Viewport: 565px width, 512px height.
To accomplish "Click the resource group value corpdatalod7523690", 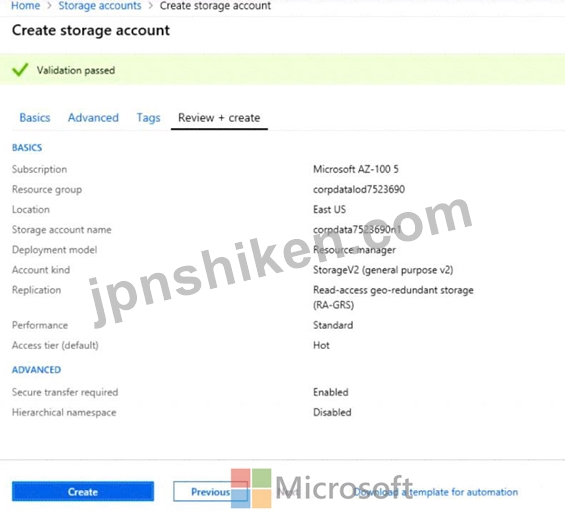I will (359, 189).
